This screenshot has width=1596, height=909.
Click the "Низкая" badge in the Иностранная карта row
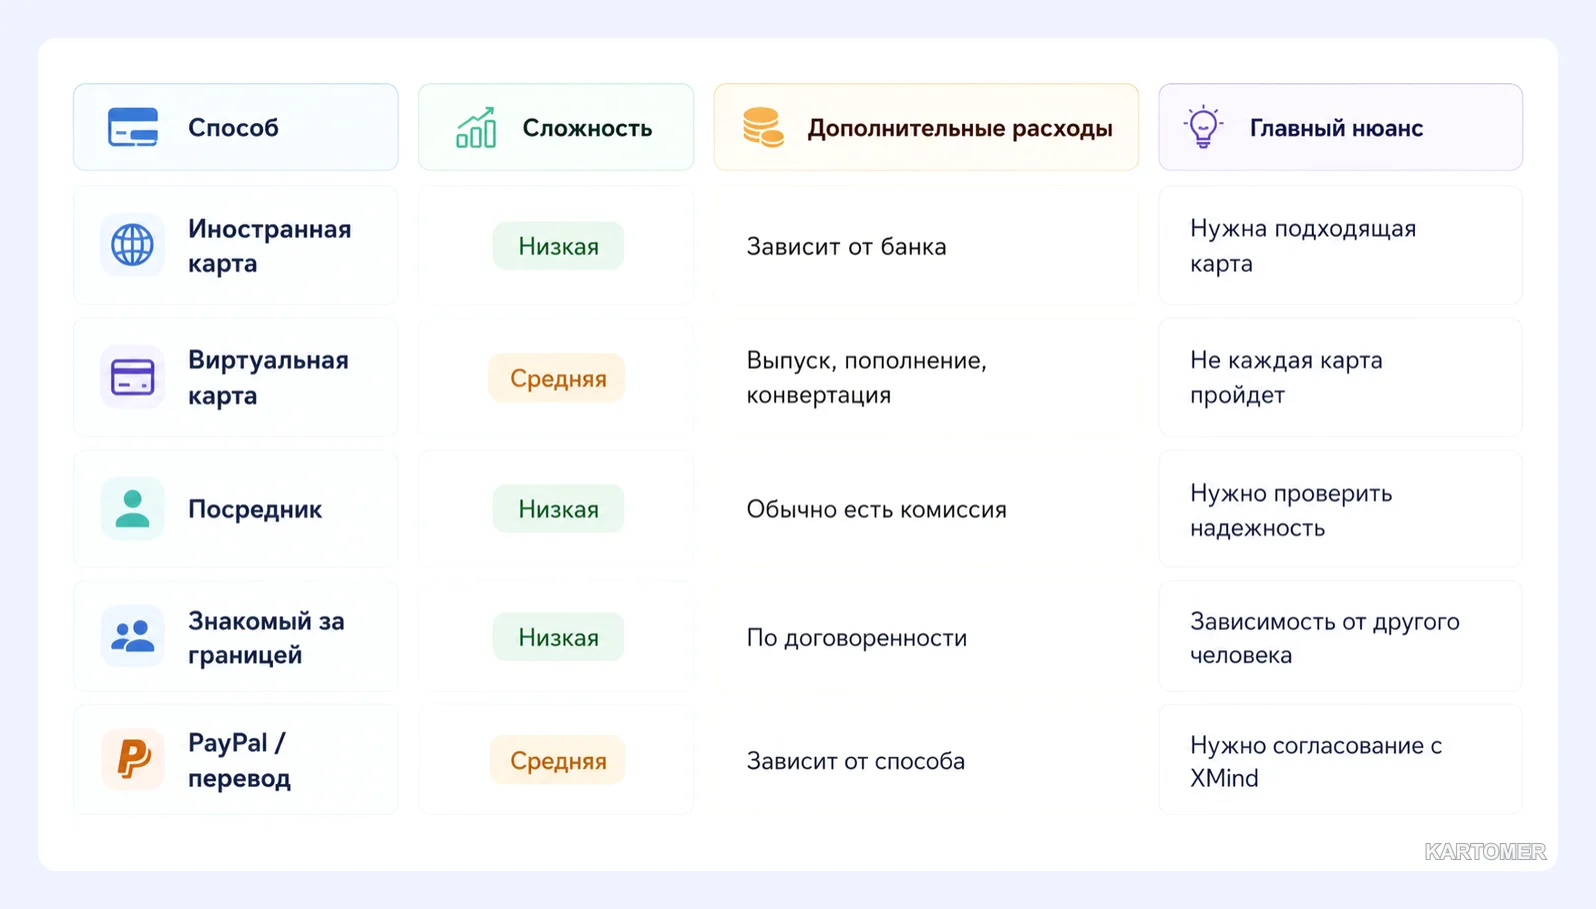[x=558, y=246]
